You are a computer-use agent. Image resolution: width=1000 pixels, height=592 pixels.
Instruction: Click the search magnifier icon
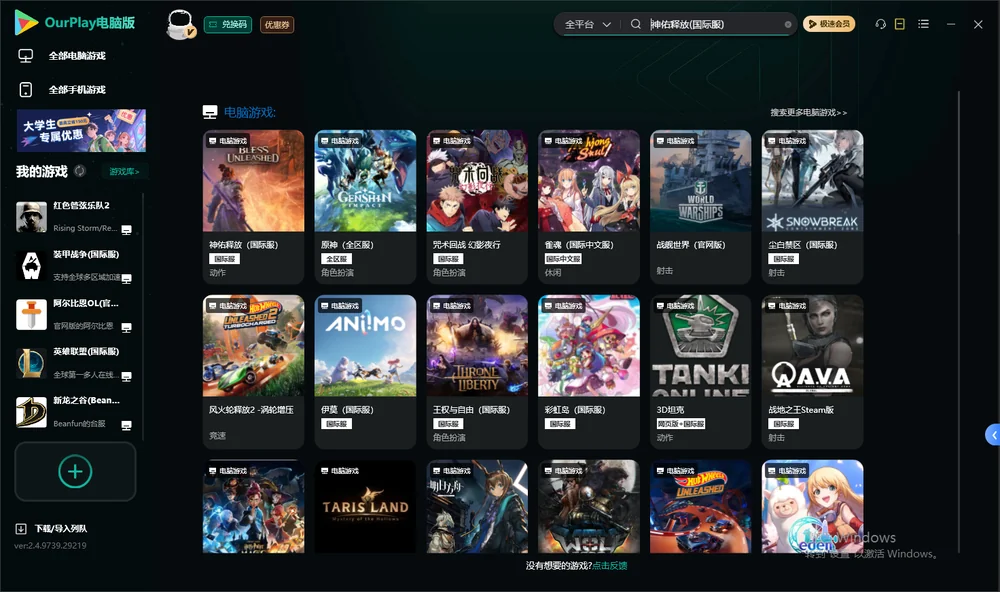point(635,24)
